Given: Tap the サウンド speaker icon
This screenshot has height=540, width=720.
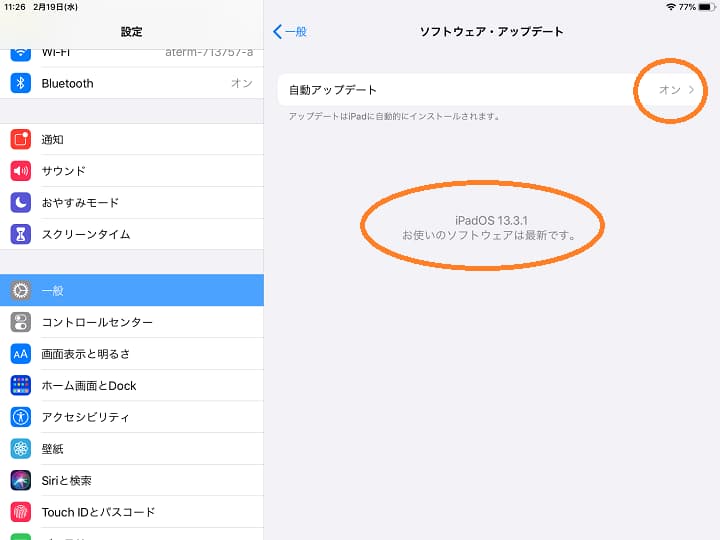Looking at the screenshot, I should [x=21, y=171].
